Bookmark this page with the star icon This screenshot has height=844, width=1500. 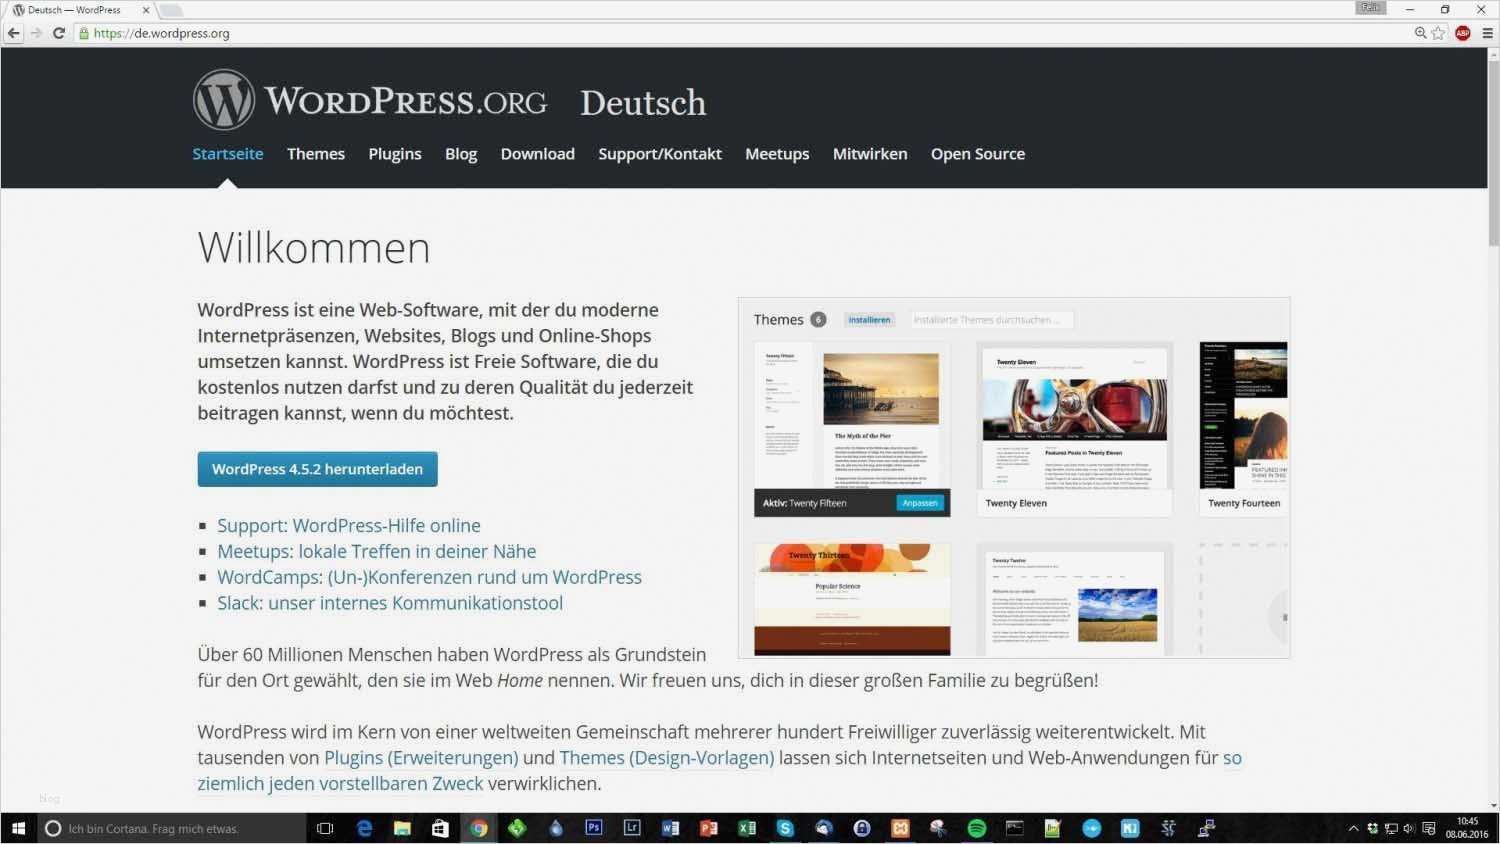point(1438,33)
